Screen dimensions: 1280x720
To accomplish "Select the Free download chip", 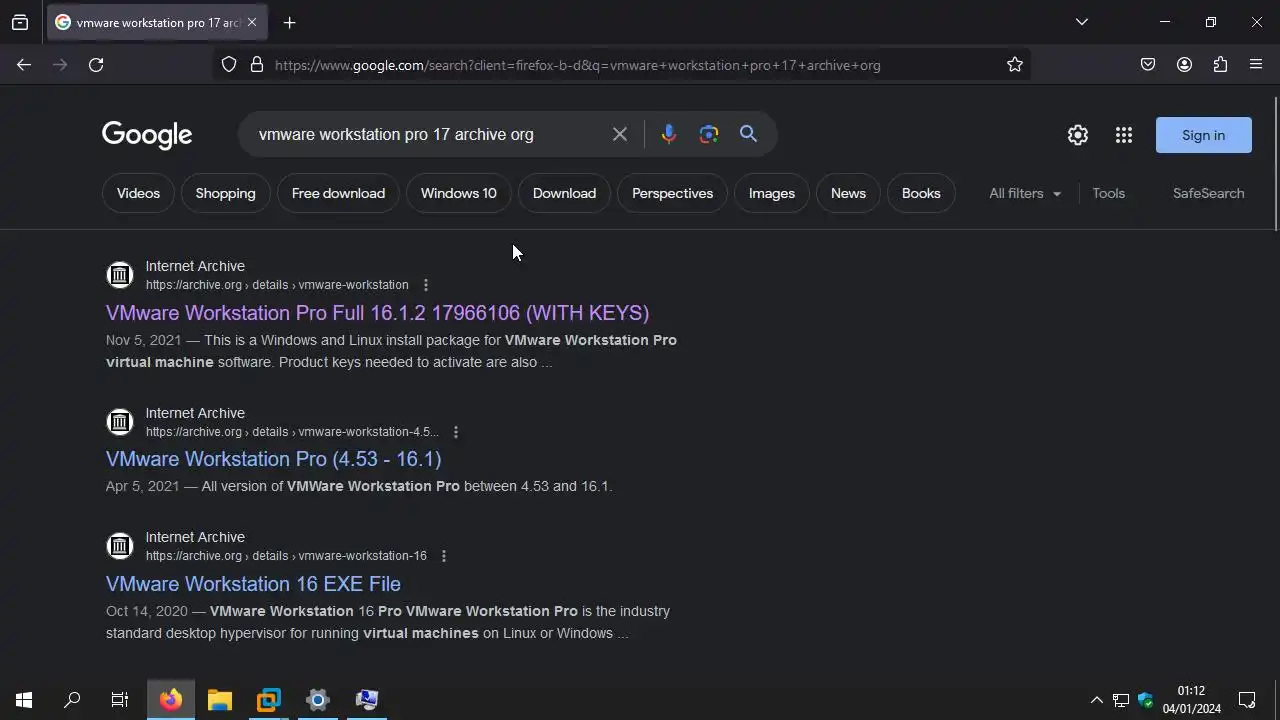I will pyautogui.click(x=338, y=193).
